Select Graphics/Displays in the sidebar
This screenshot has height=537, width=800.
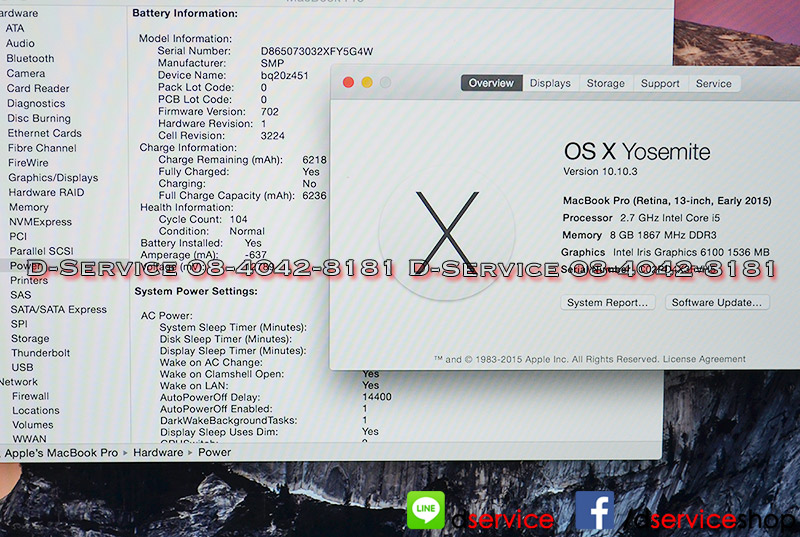(x=53, y=177)
